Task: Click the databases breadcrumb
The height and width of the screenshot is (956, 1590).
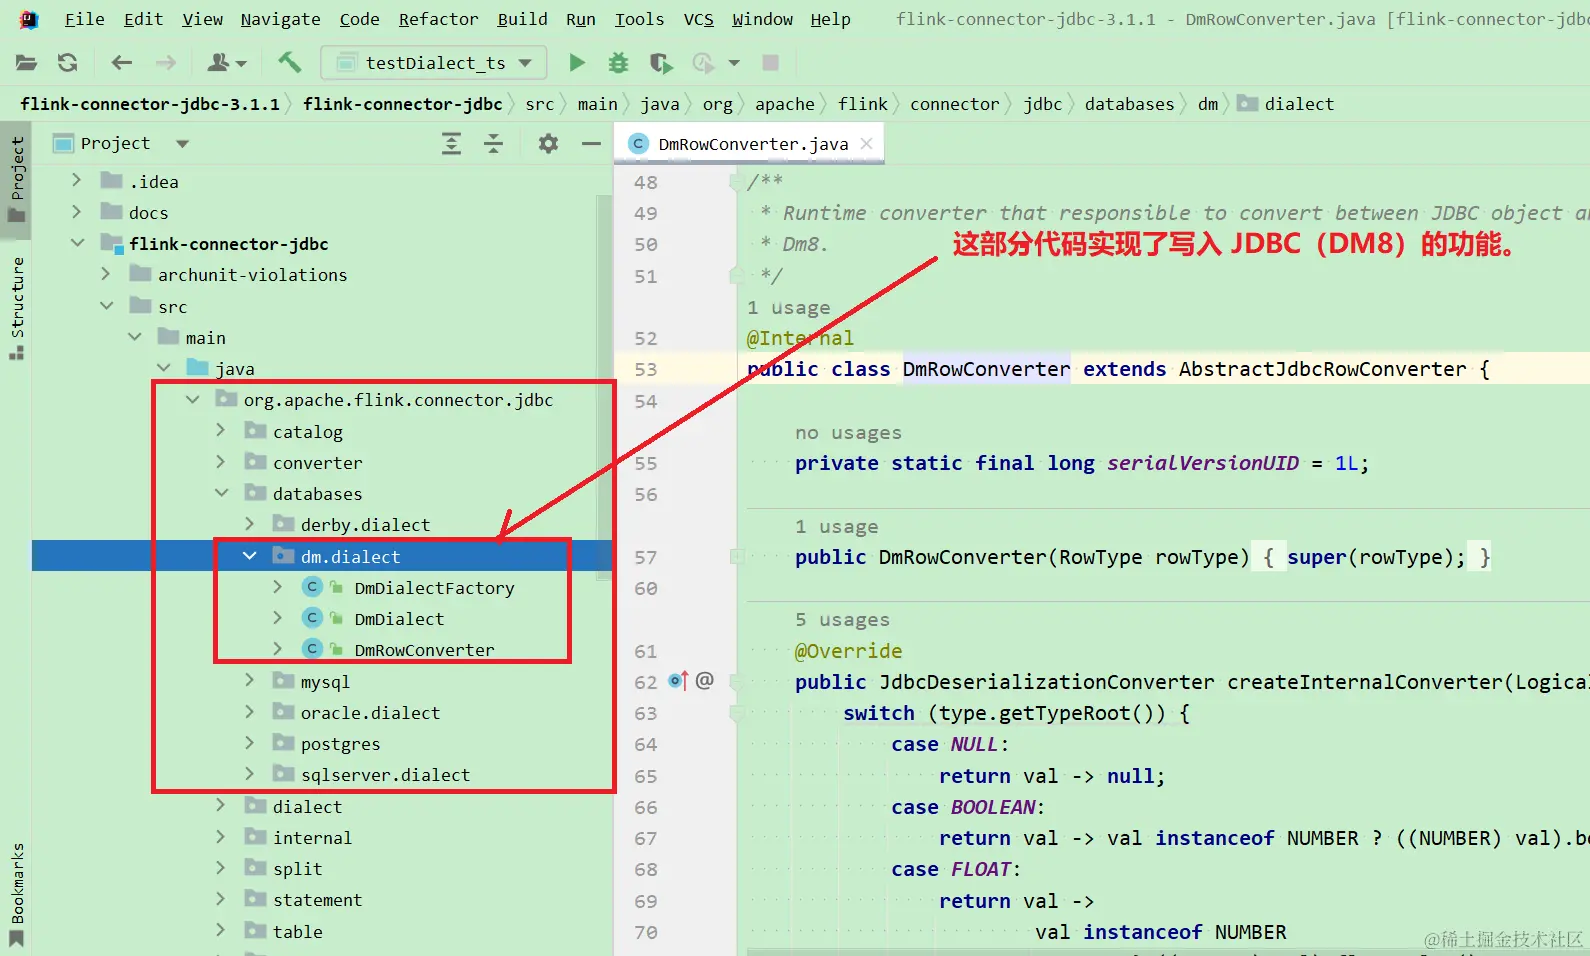Action: (x=1130, y=104)
